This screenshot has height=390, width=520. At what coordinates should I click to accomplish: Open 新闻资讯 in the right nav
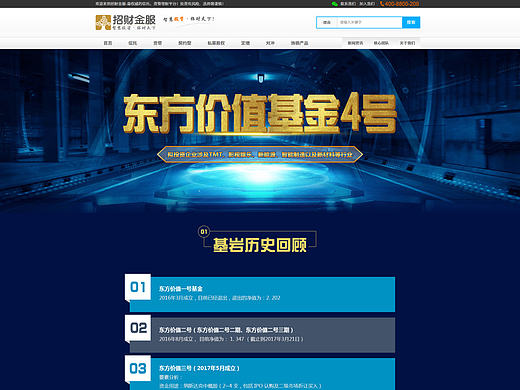coord(355,43)
